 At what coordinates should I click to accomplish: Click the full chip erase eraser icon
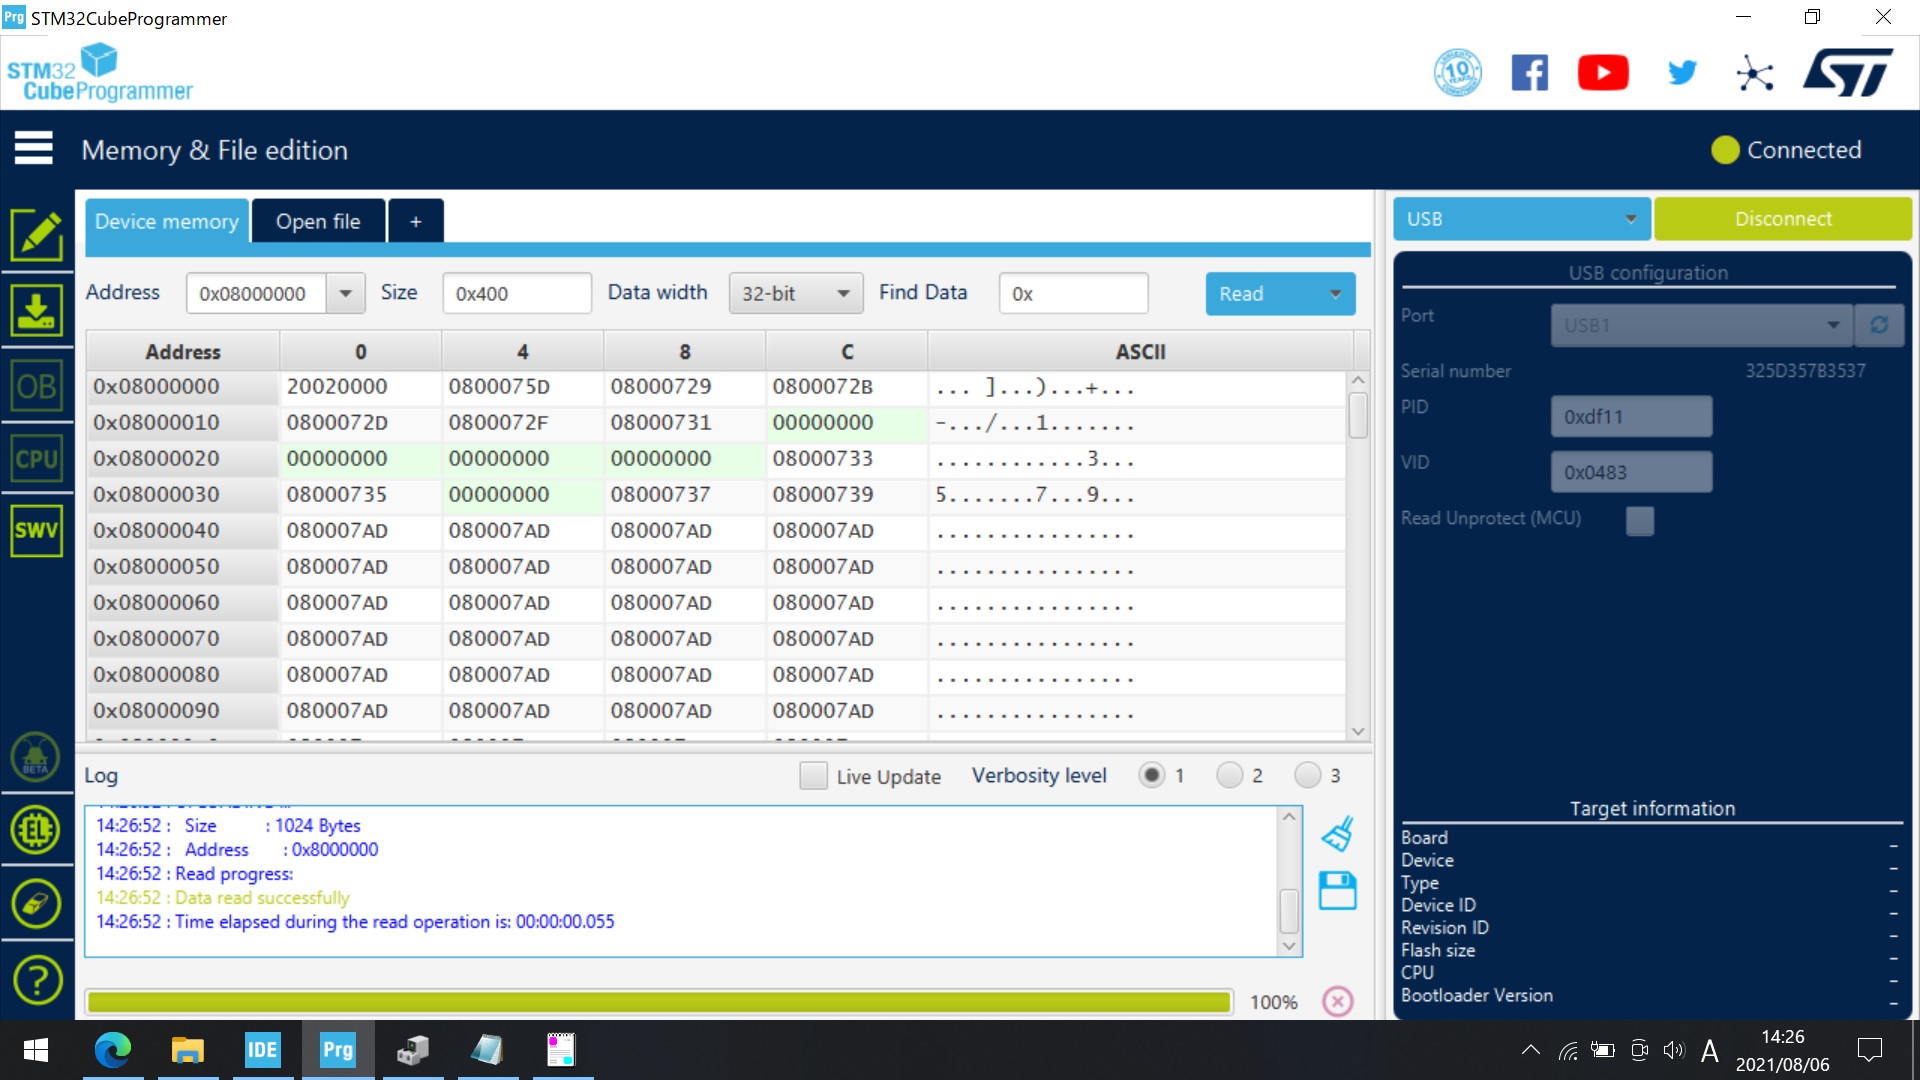click(36, 904)
